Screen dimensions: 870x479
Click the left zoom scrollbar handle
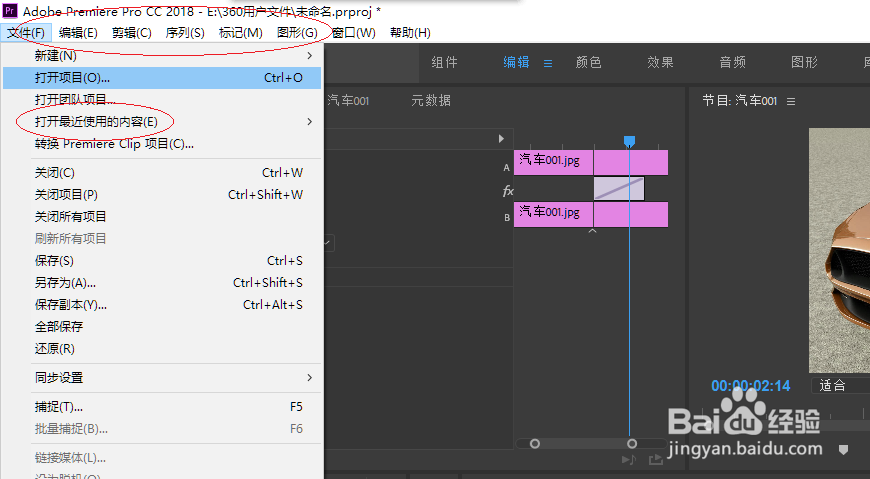[535, 443]
